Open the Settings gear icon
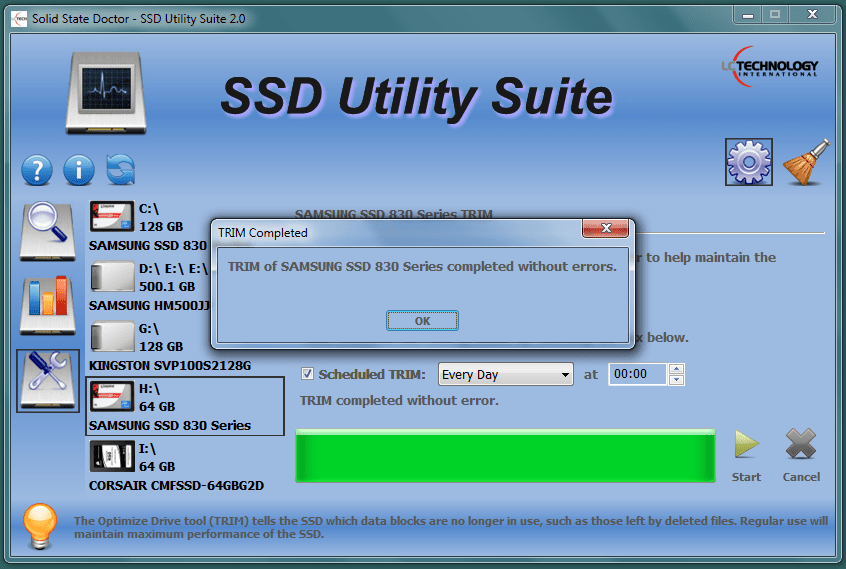Image resolution: width=846 pixels, height=569 pixels. tap(748, 162)
